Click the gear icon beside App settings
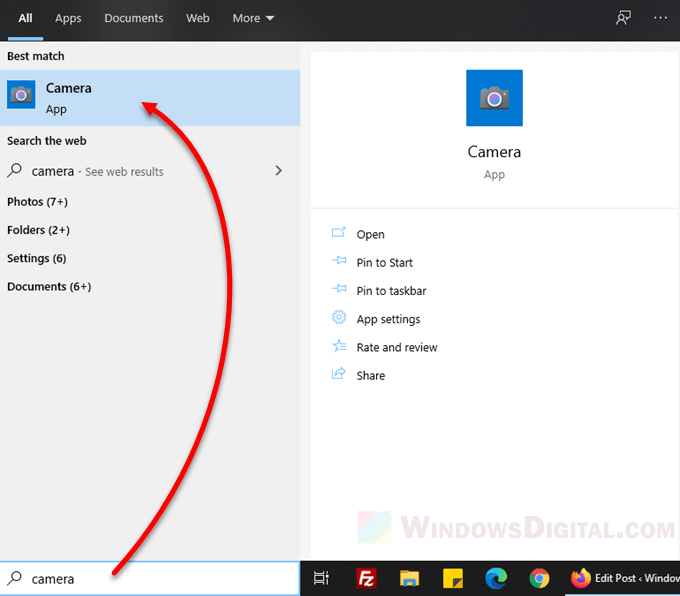This screenshot has width=680, height=596. coord(339,318)
